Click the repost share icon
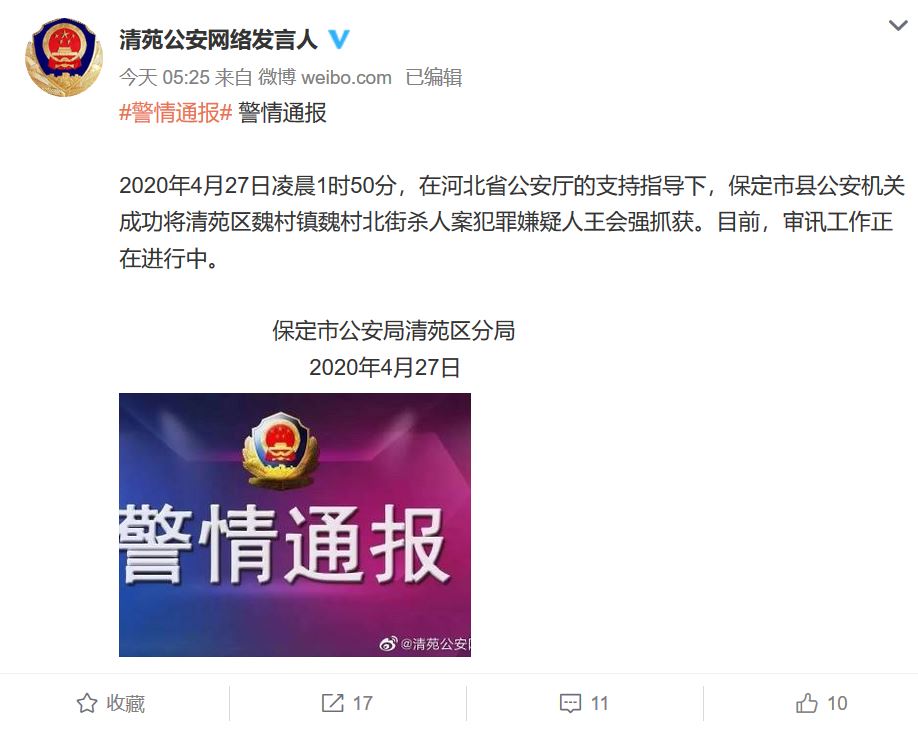This screenshot has width=918, height=734. tap(333, 703)
